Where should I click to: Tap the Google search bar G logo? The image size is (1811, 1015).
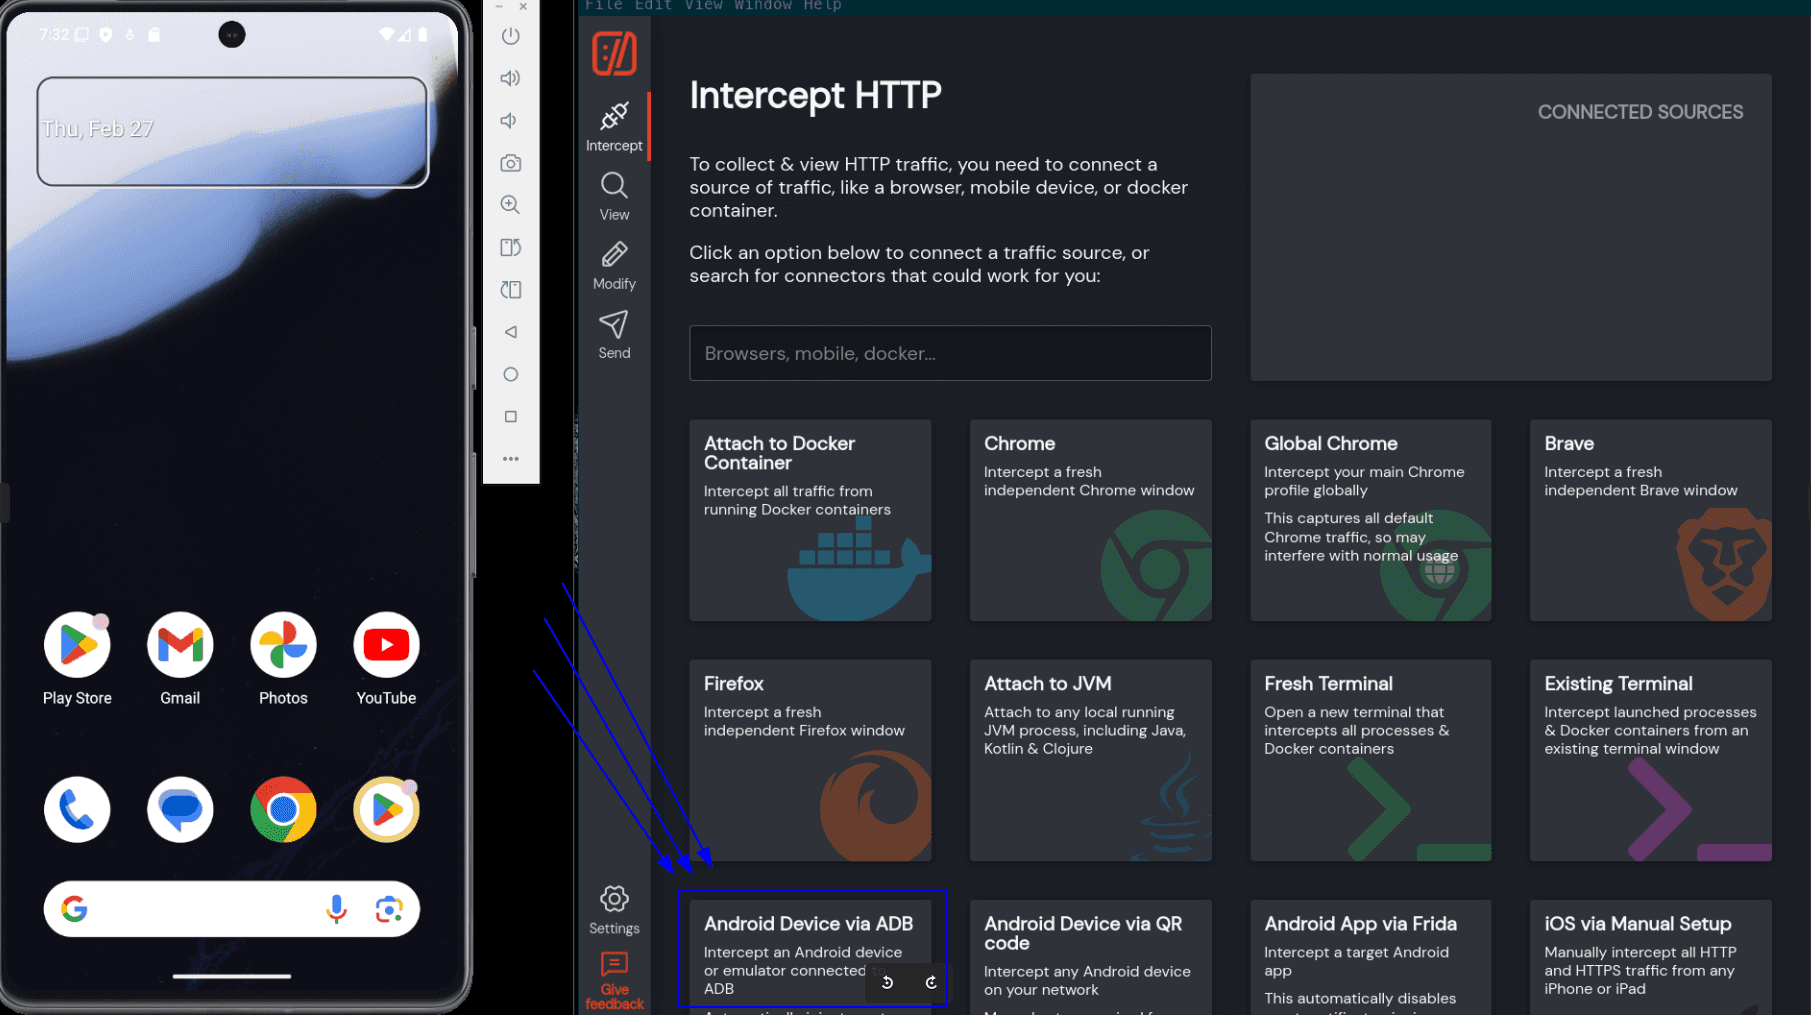pyautogui.click(x=74, y=908)
